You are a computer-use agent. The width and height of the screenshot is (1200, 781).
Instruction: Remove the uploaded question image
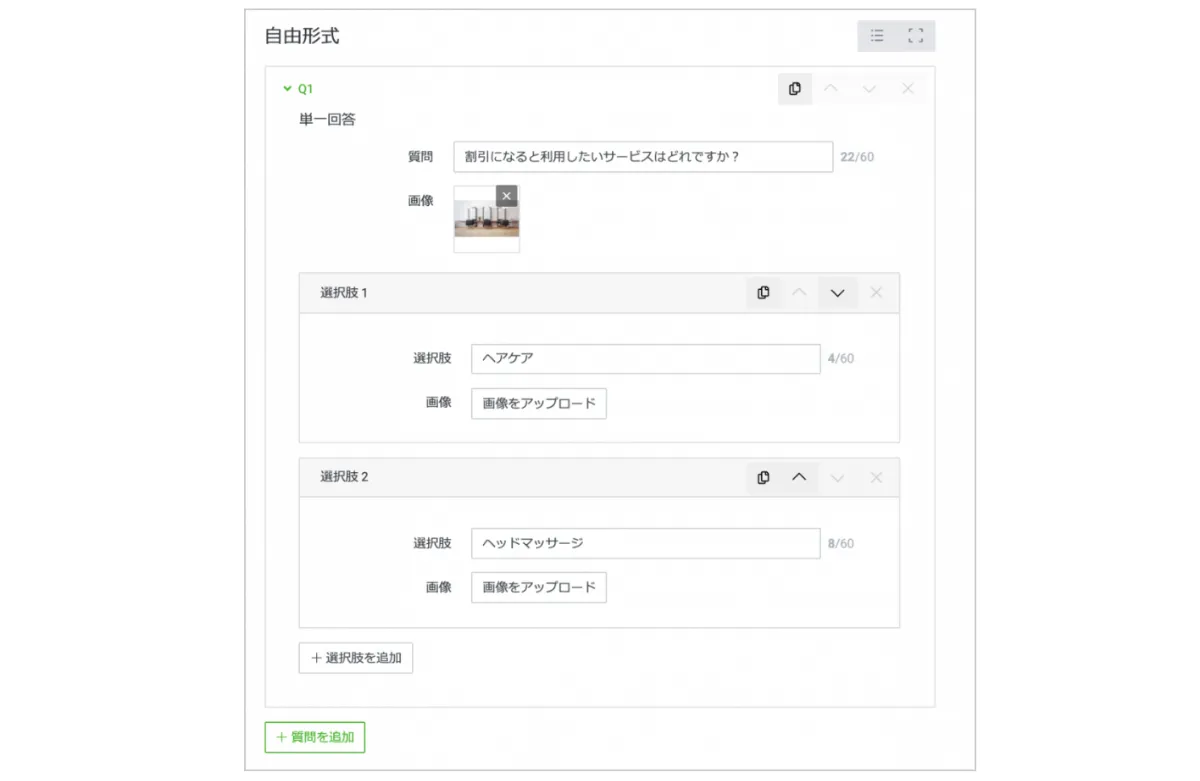tap(507, 196)
